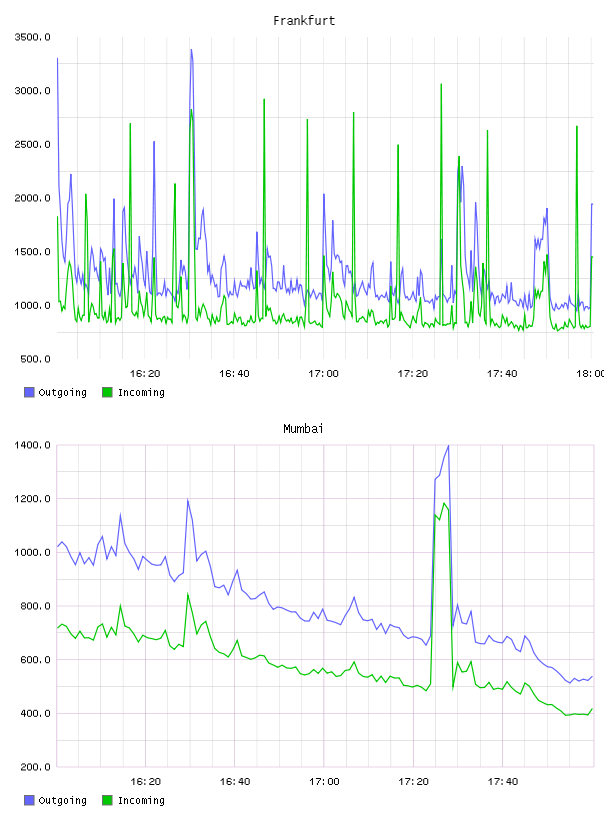Click the 18:00 time label under Frankfurt chart
Image resolution: width=608 pixels, height=816 pixels.
click(x=590, y=374)
